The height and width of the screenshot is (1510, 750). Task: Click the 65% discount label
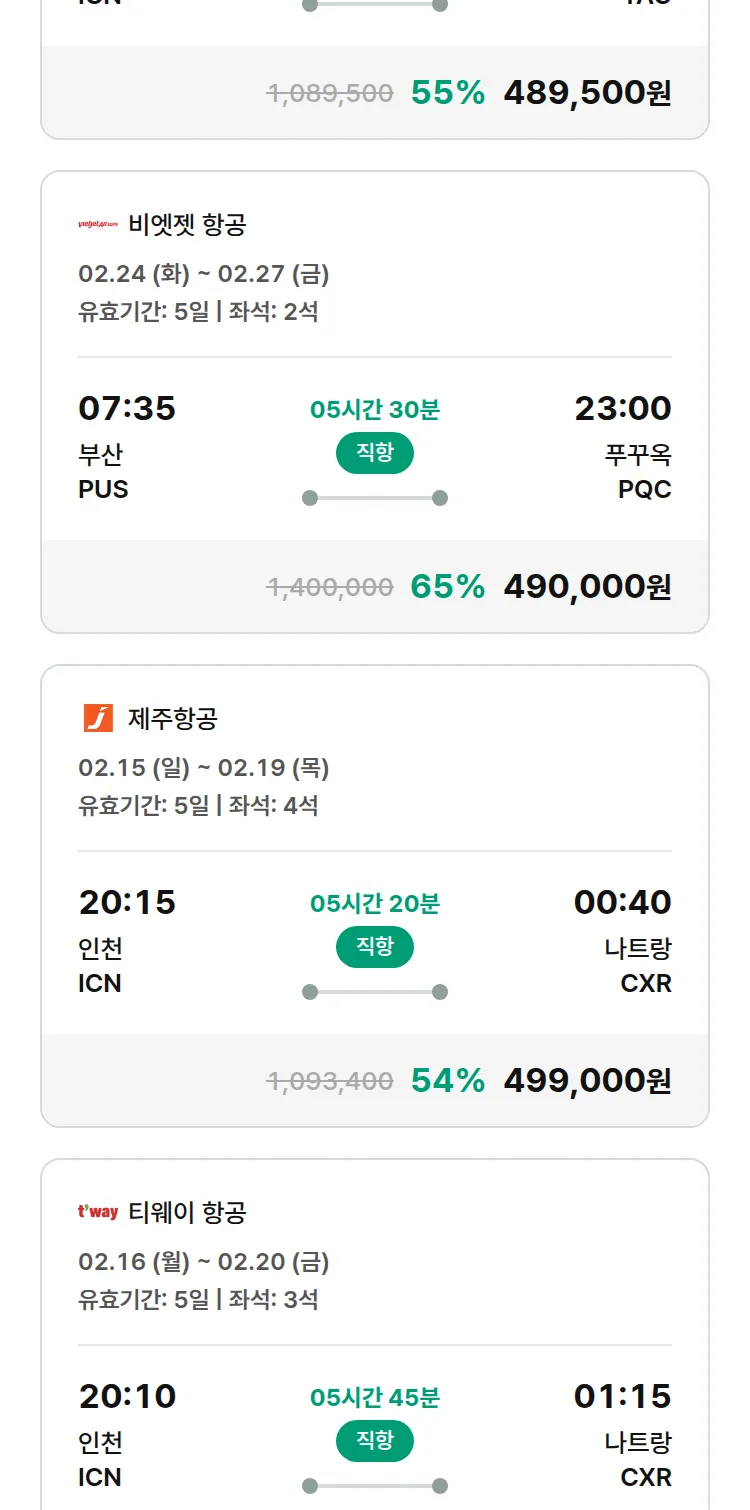[447, 586]
